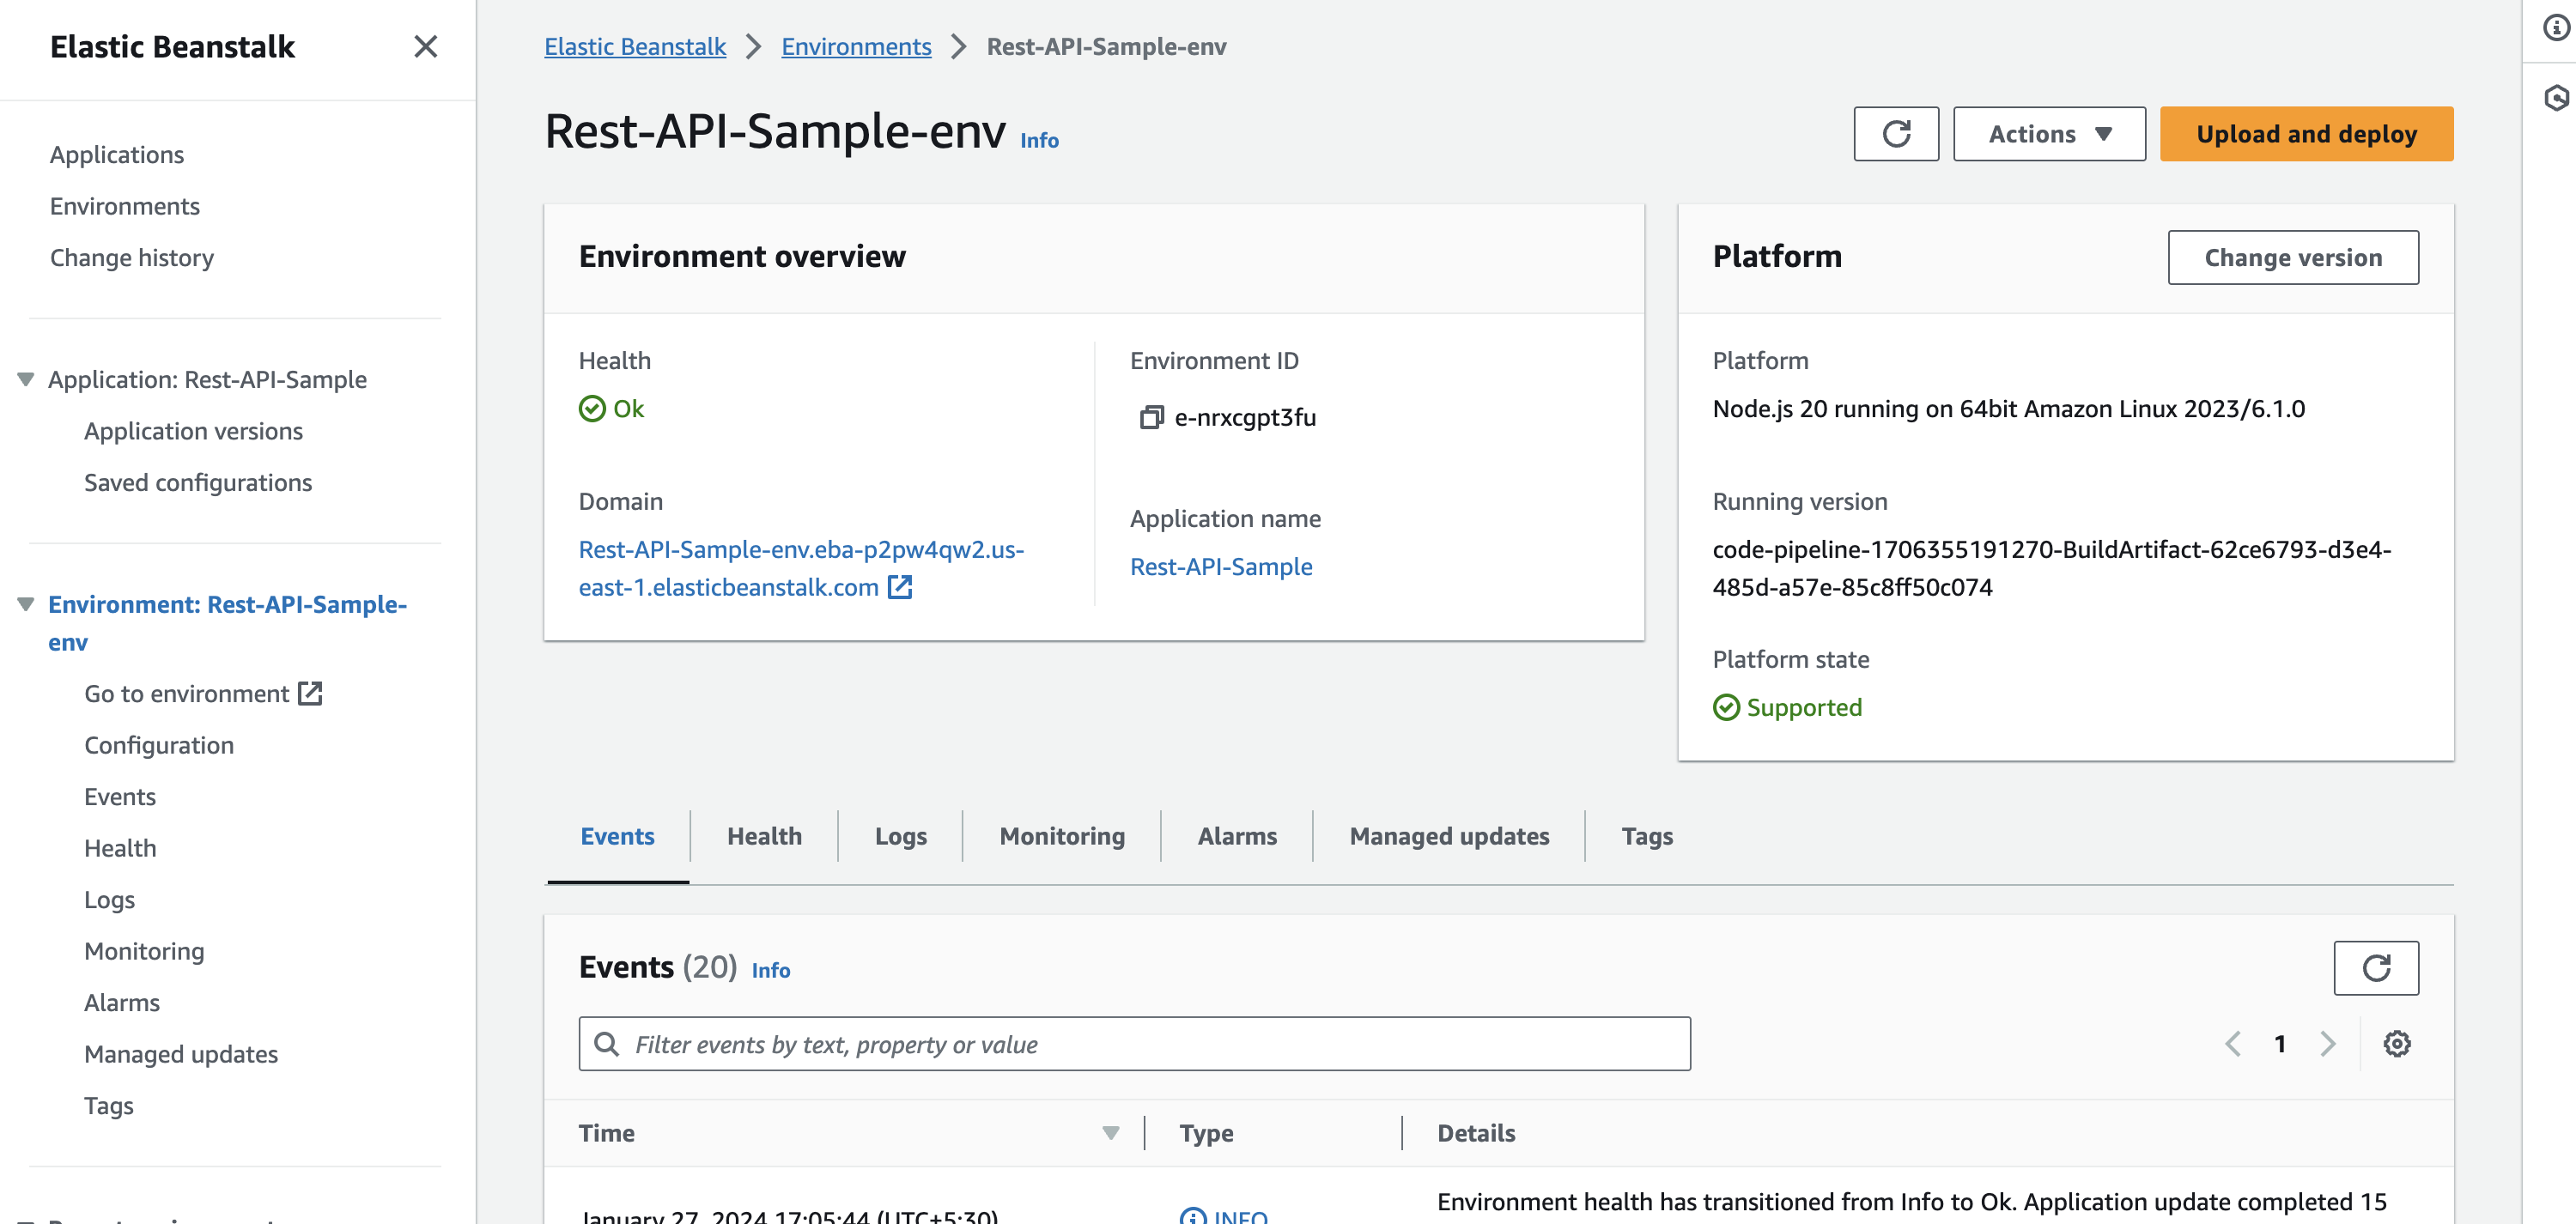2576x1224 pixels.
Task: Open Saved configurations in sidebar
Action: pyautogui.click(x=198, y=483)
